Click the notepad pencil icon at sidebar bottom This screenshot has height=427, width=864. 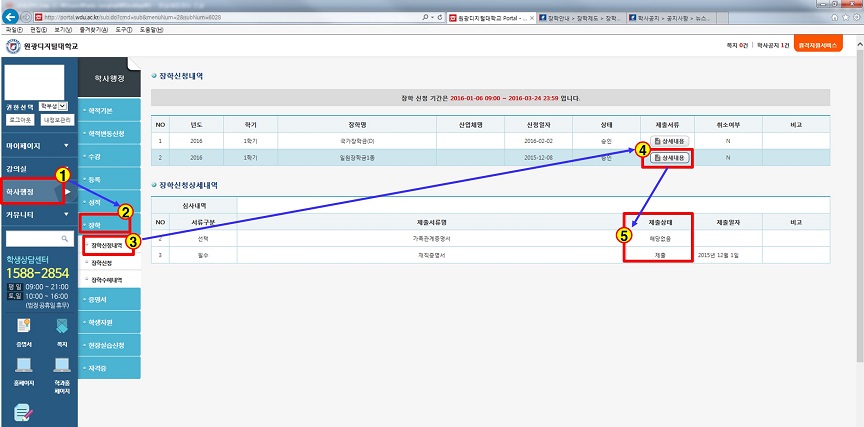[x=23, y=411]
